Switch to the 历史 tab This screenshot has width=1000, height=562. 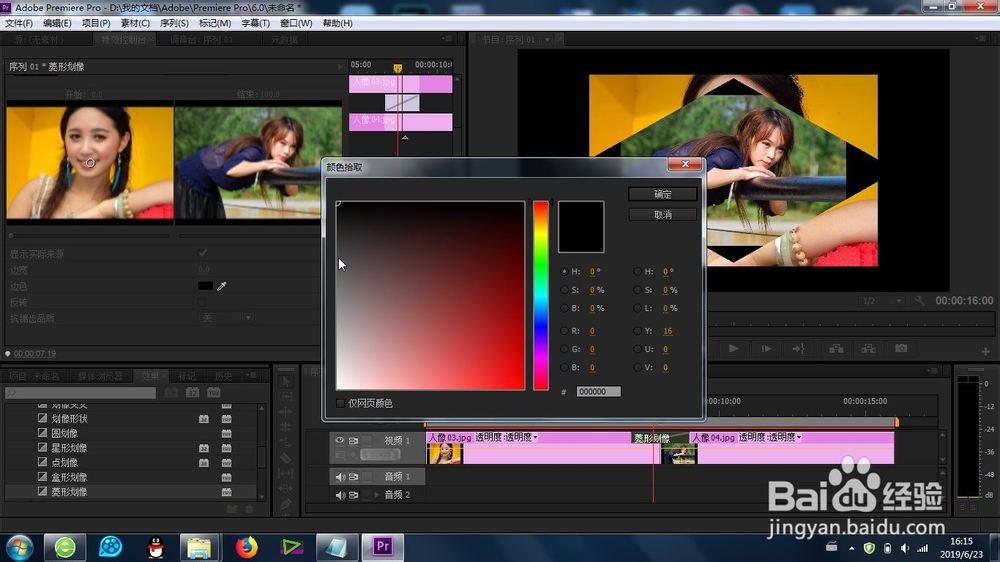coord(224,376)
